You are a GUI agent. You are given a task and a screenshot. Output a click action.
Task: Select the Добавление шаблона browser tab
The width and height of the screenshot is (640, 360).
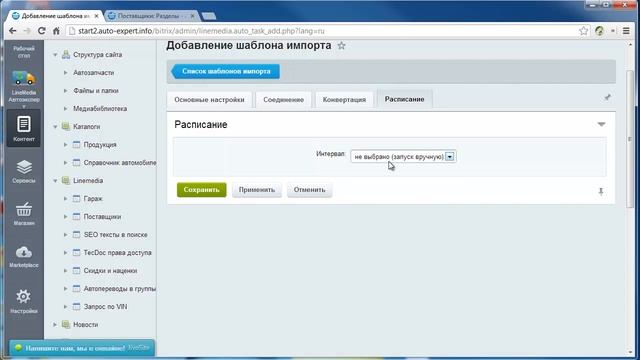(x=55, y=16)
